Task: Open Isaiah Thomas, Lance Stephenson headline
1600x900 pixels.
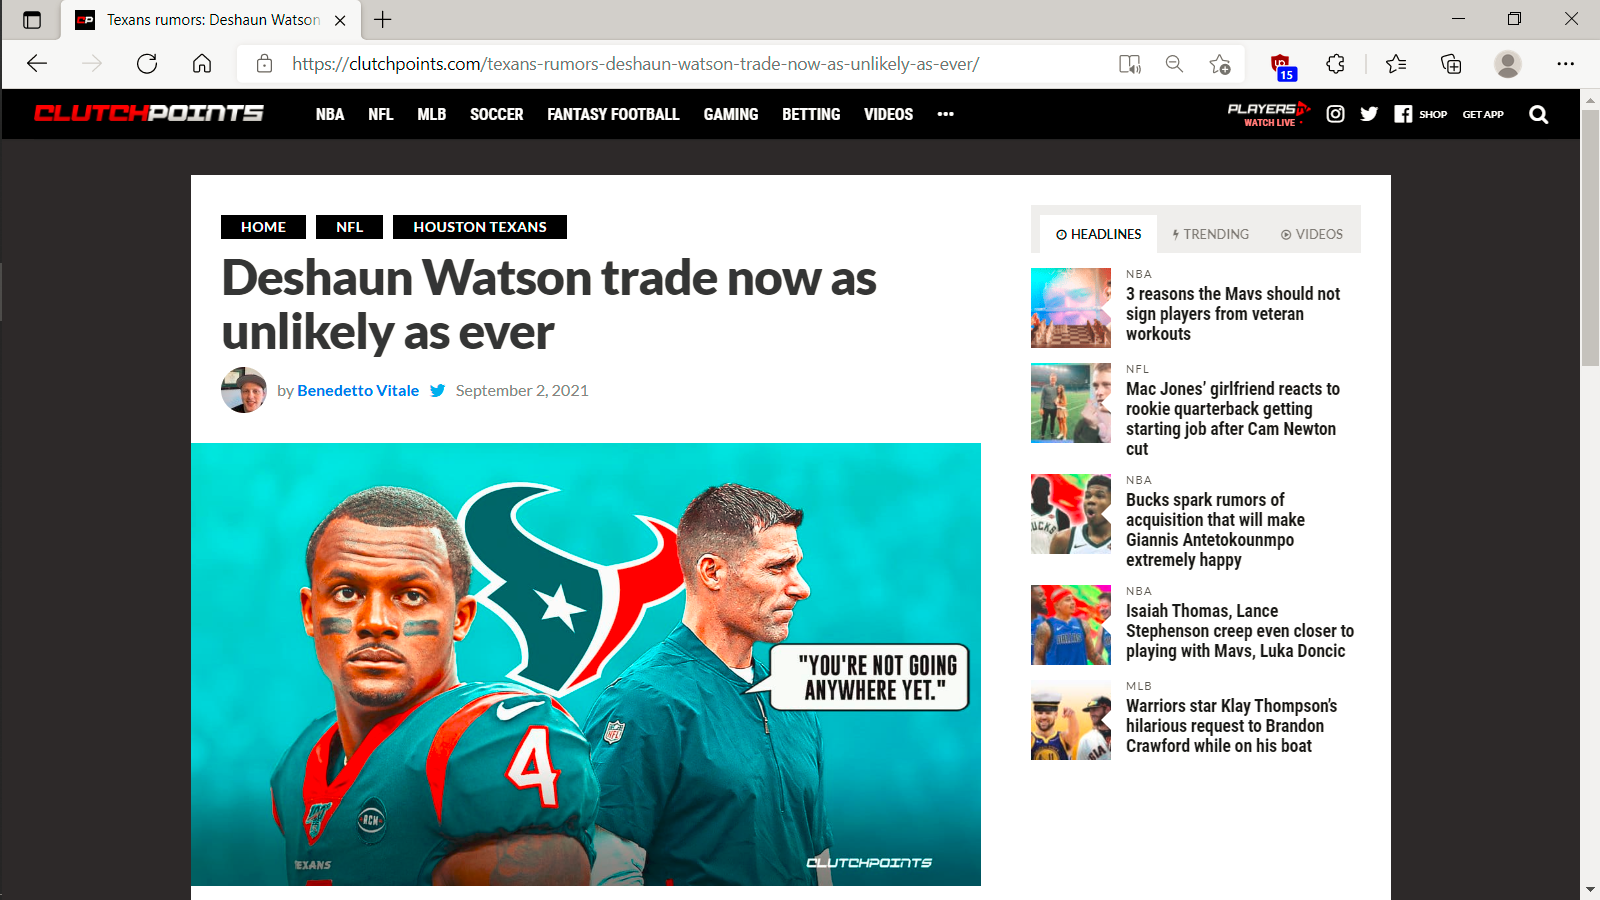Action: [x=1240, y=631]
